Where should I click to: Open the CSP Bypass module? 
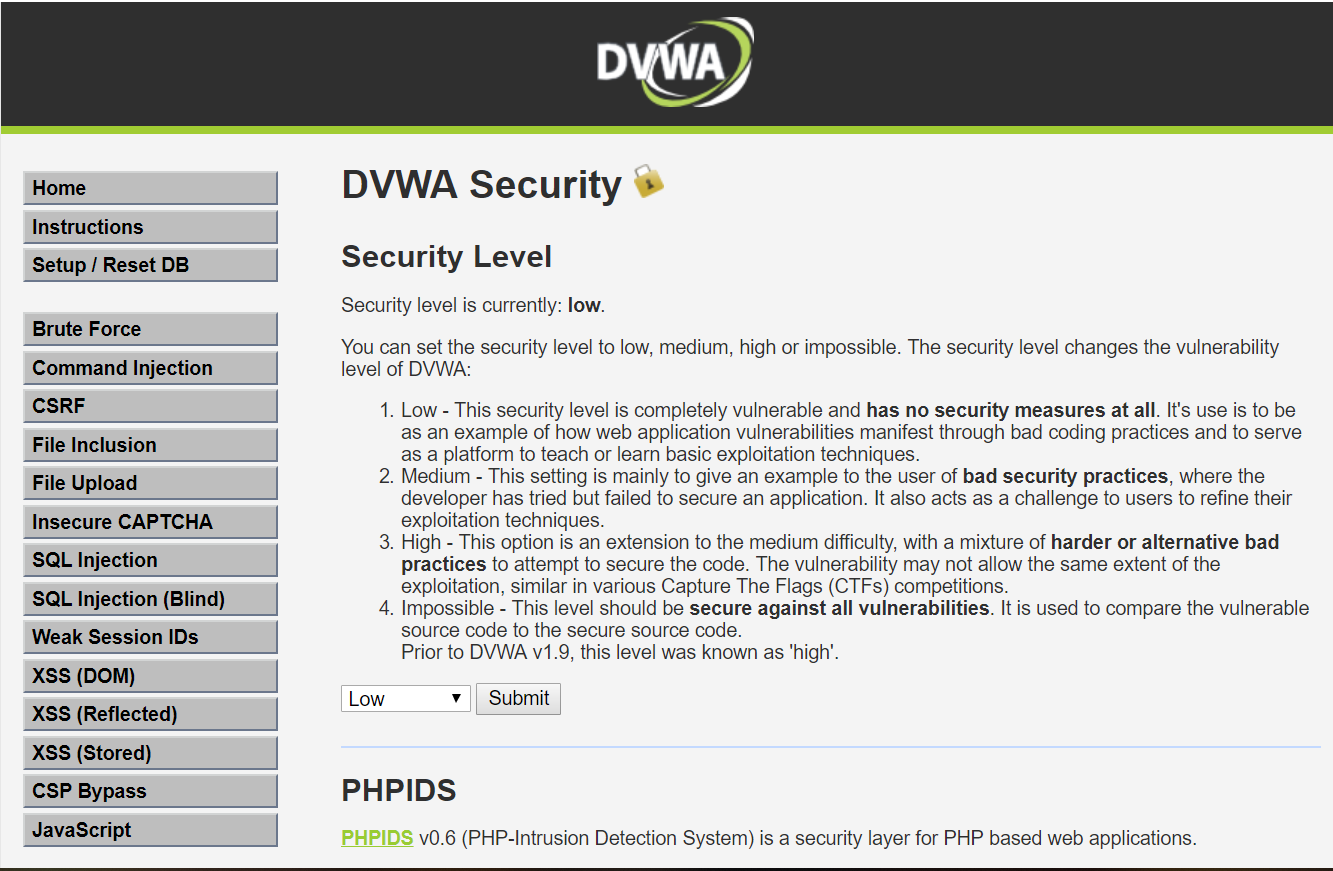[149, 790]
